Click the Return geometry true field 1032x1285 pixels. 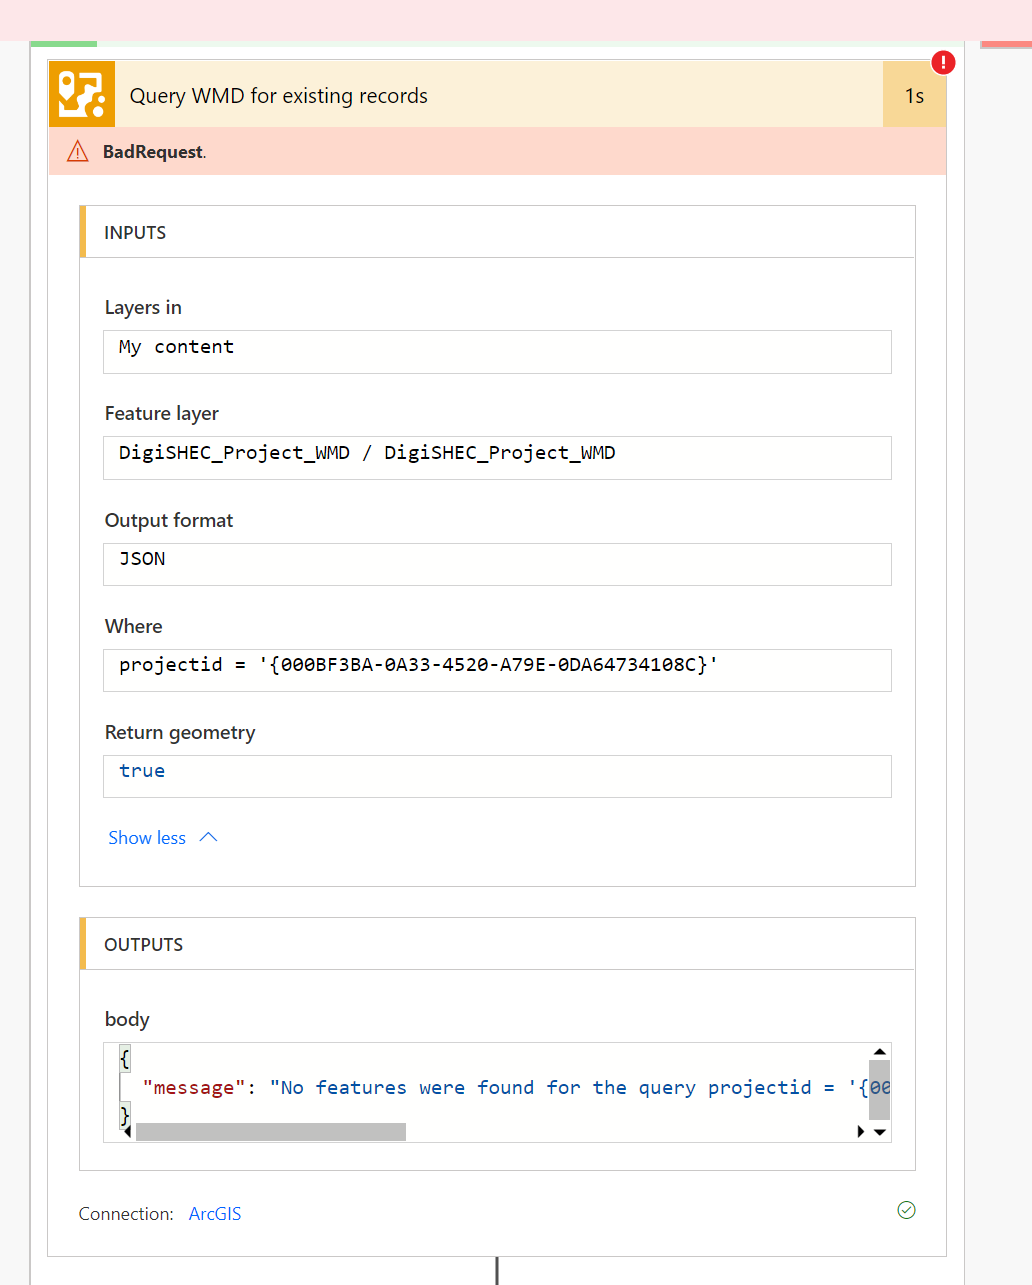[497, 776]
